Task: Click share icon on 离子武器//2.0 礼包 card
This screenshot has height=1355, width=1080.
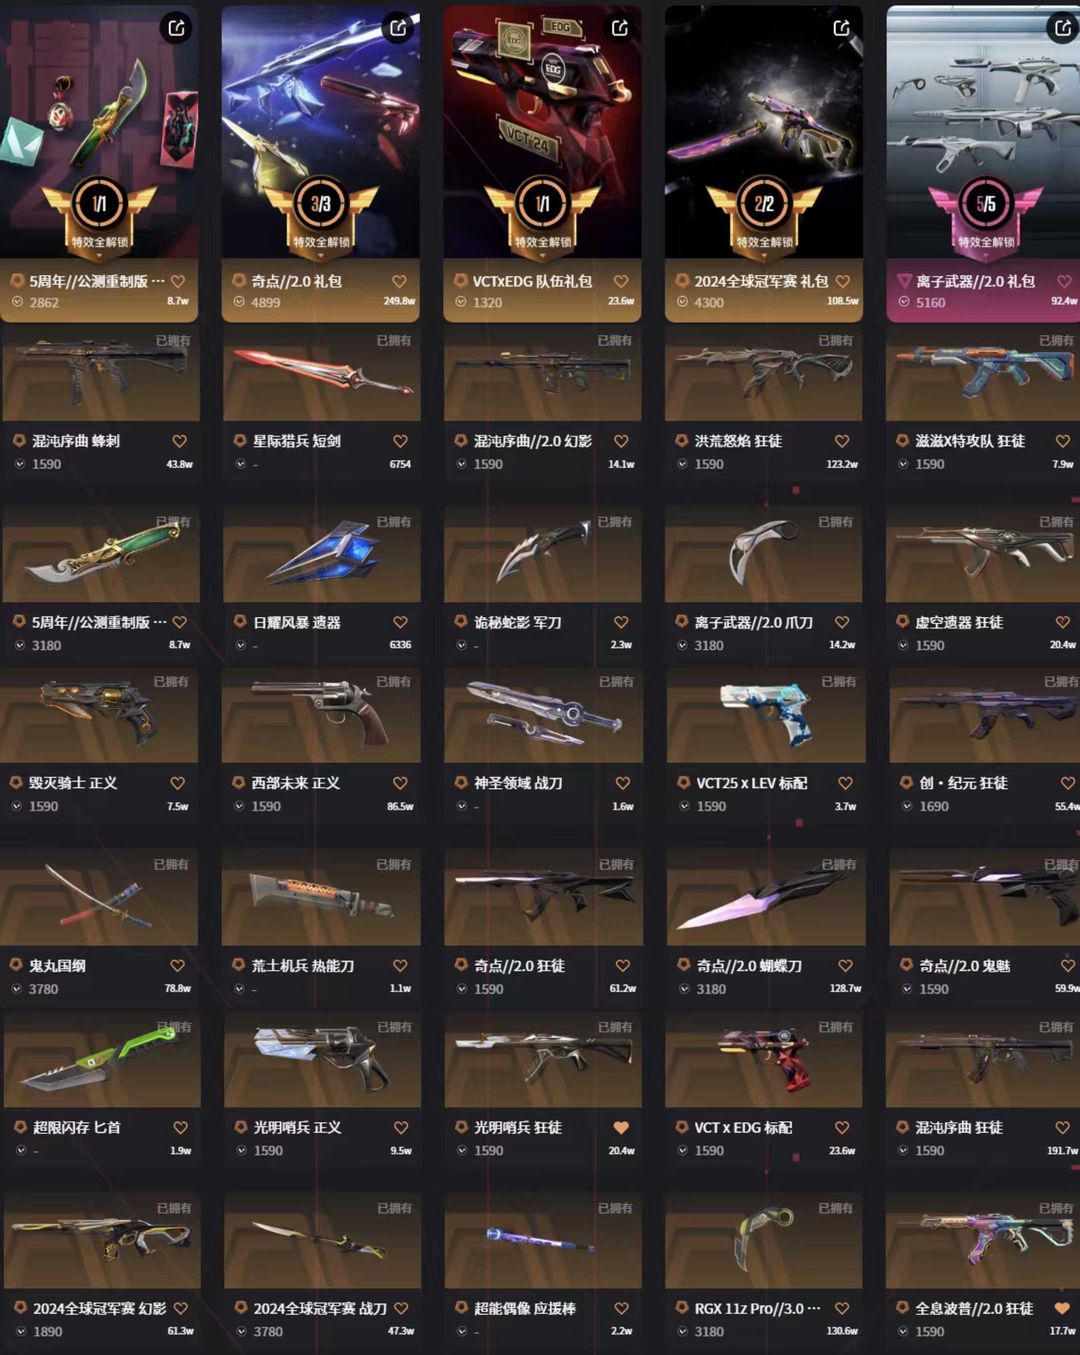Action: coord(1063,28)
